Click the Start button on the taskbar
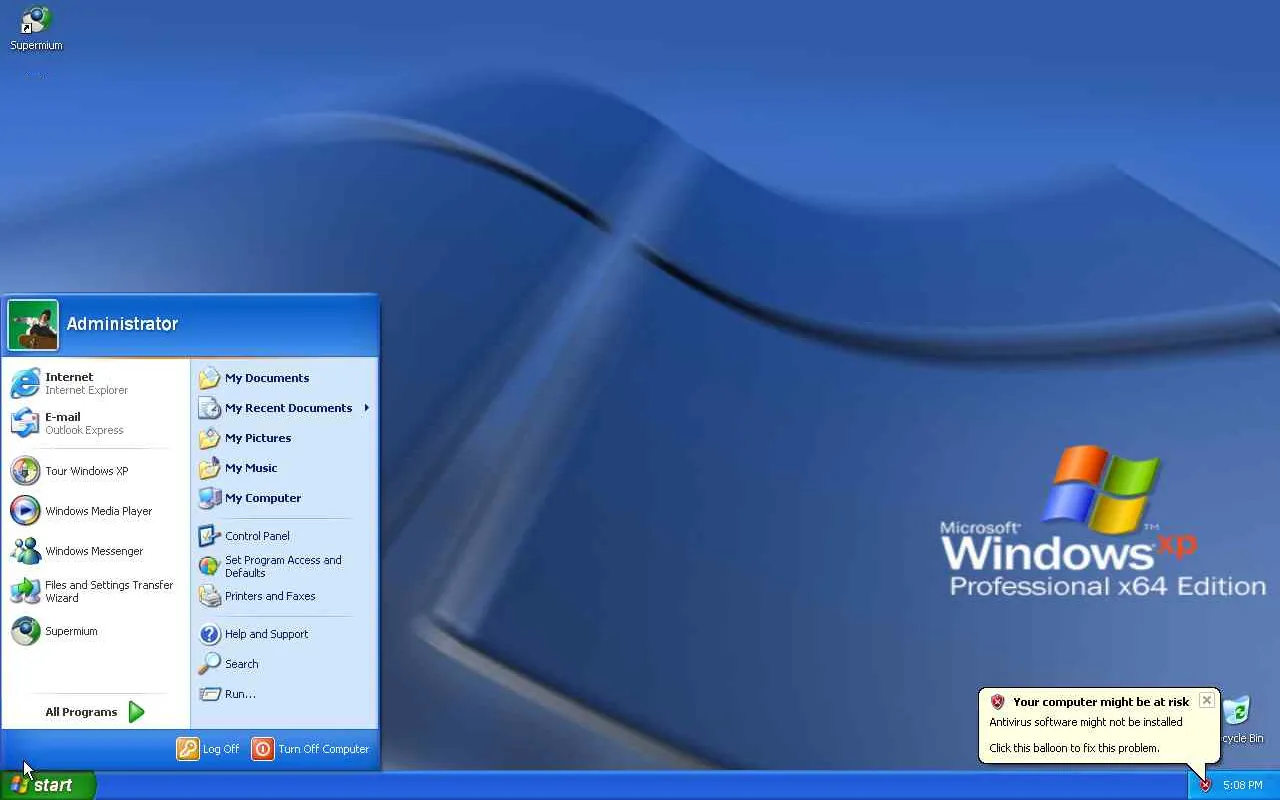 point(48,785)
